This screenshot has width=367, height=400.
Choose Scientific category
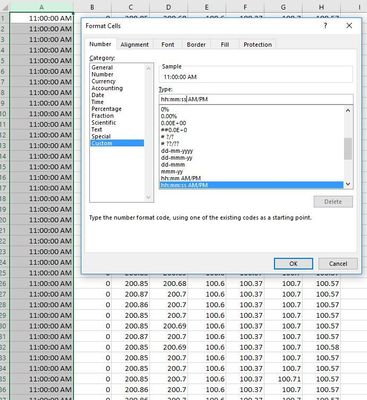coord(117,123)
